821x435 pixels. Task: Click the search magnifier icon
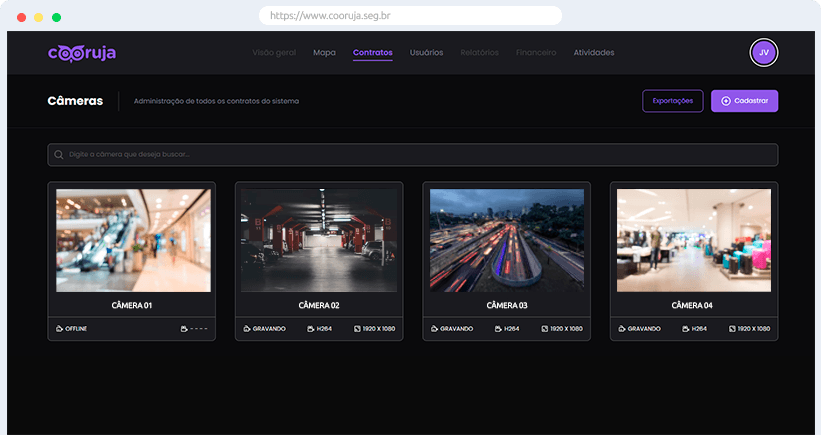(59, 155)
